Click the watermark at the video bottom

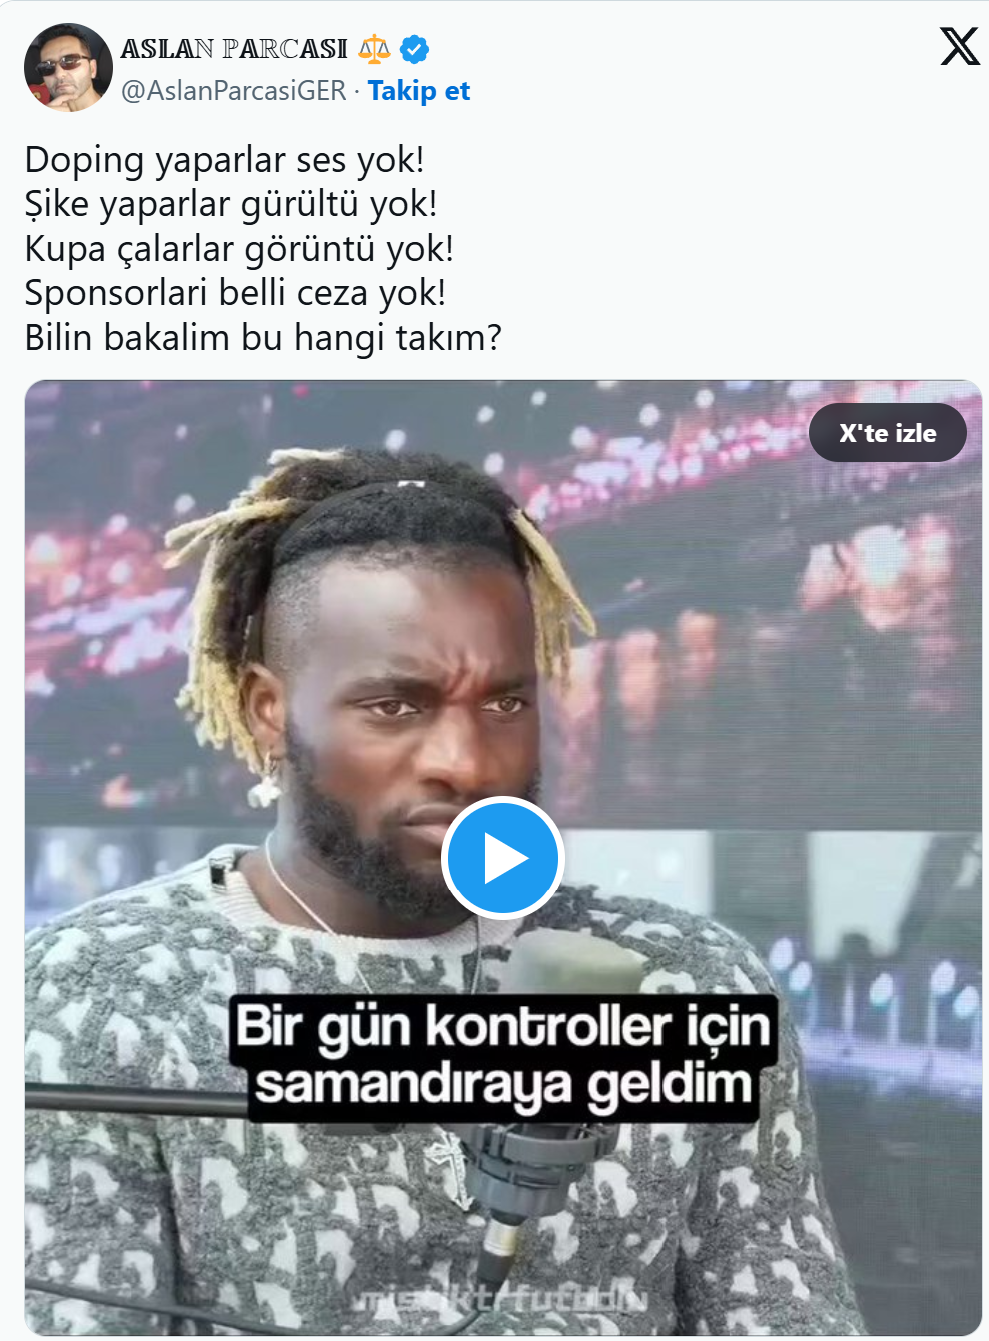(x=500, y=1298)
